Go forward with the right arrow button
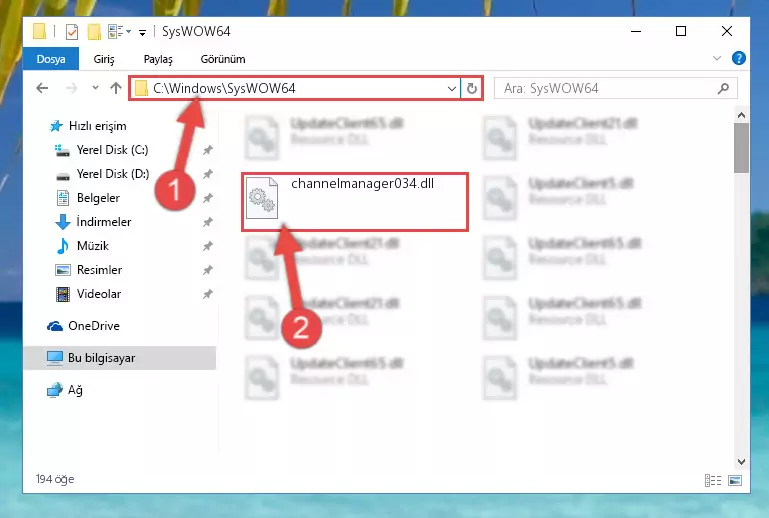The image size is (769, 518). tap(72, 88)
